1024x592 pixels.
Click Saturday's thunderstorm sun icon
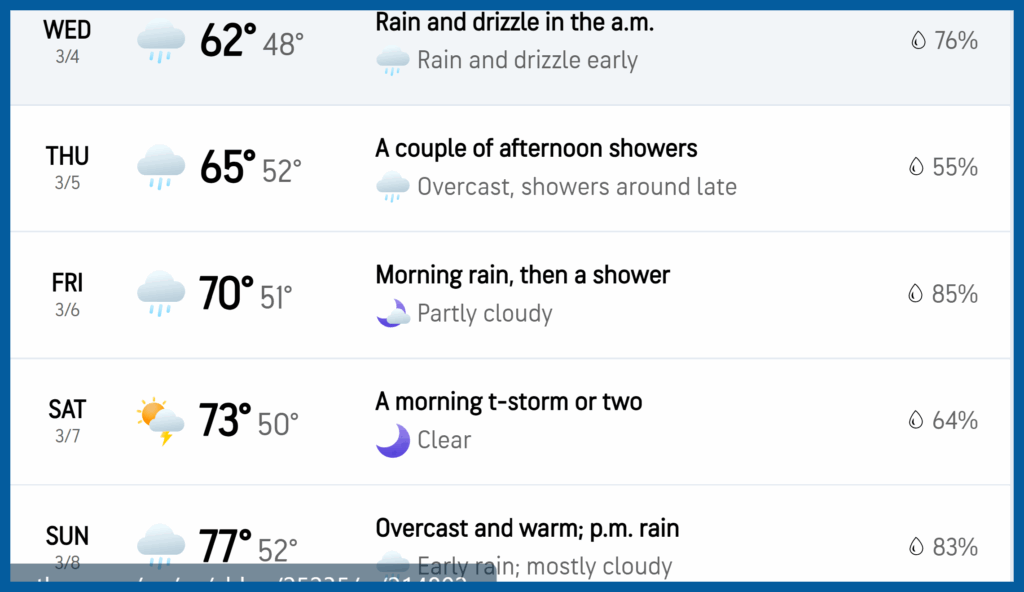pyautogui.click(x=160, y=421)
